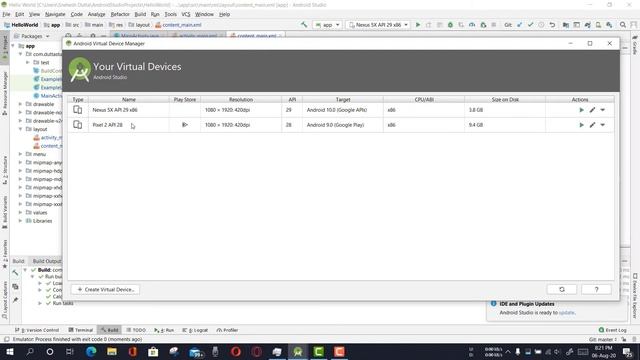640x360 pixels.
Task: Click content_main.xml breadcrumb
Action: 178,25
